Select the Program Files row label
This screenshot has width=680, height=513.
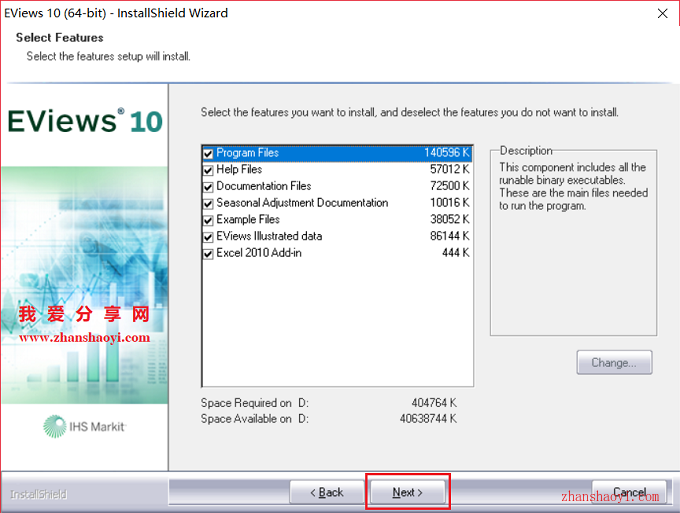[x=247, y=153]
